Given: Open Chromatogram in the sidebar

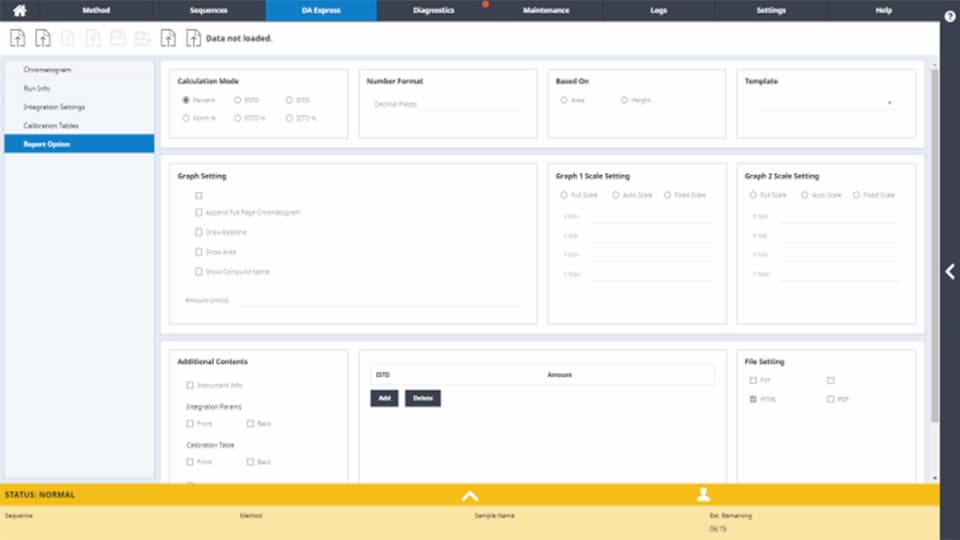Looking at the screenshot, I should pos(79,70).
